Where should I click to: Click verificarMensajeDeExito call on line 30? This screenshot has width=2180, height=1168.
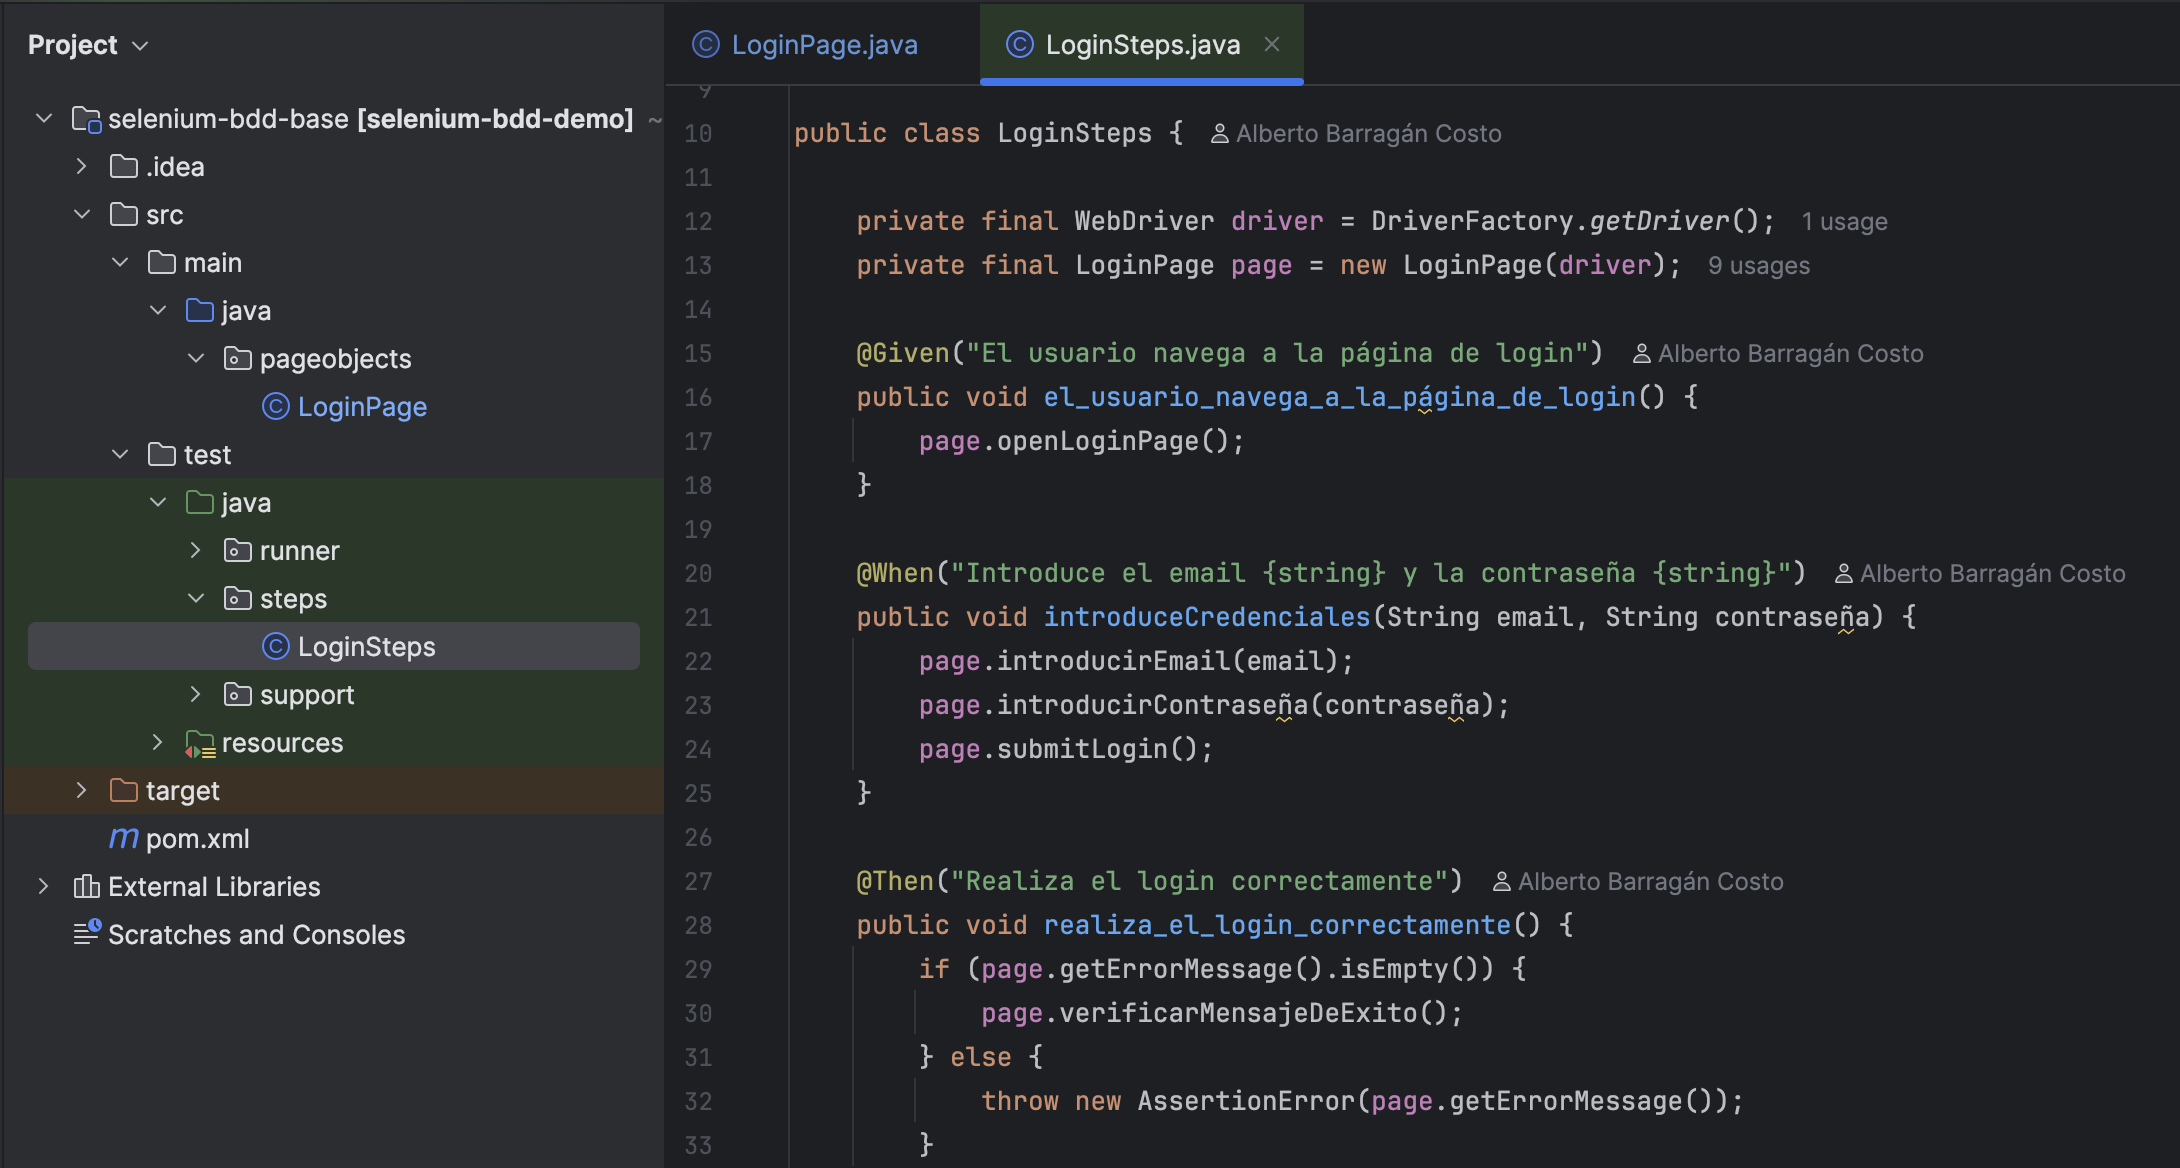pyautogui.click(x=1238, y=1013)
